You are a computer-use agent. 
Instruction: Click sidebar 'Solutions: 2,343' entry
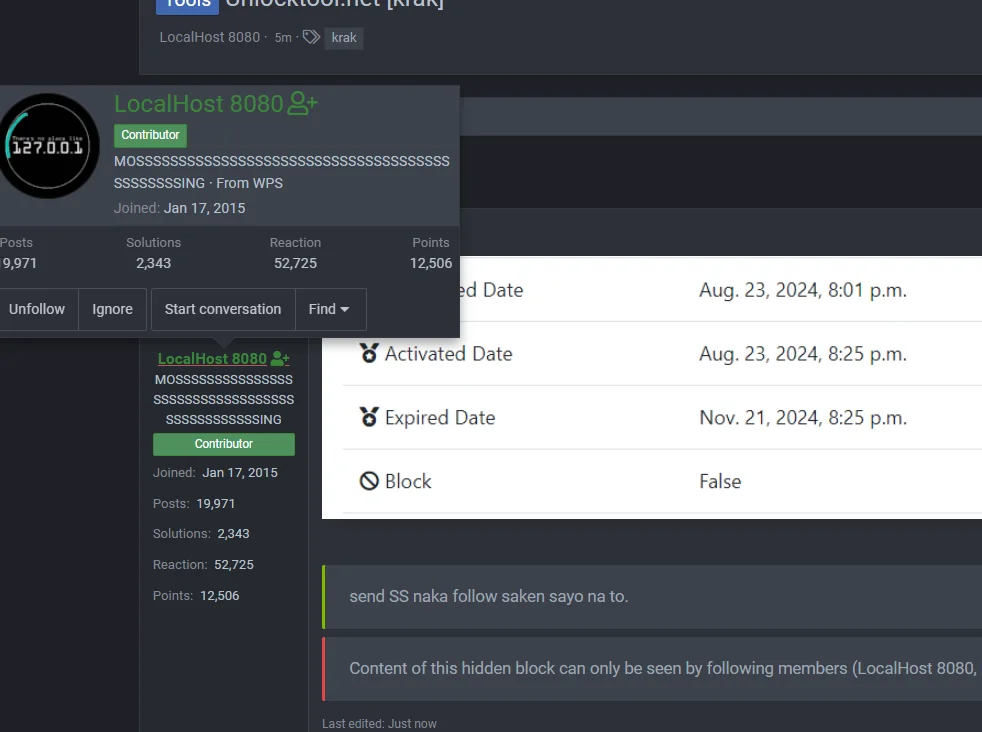point(201,534)
